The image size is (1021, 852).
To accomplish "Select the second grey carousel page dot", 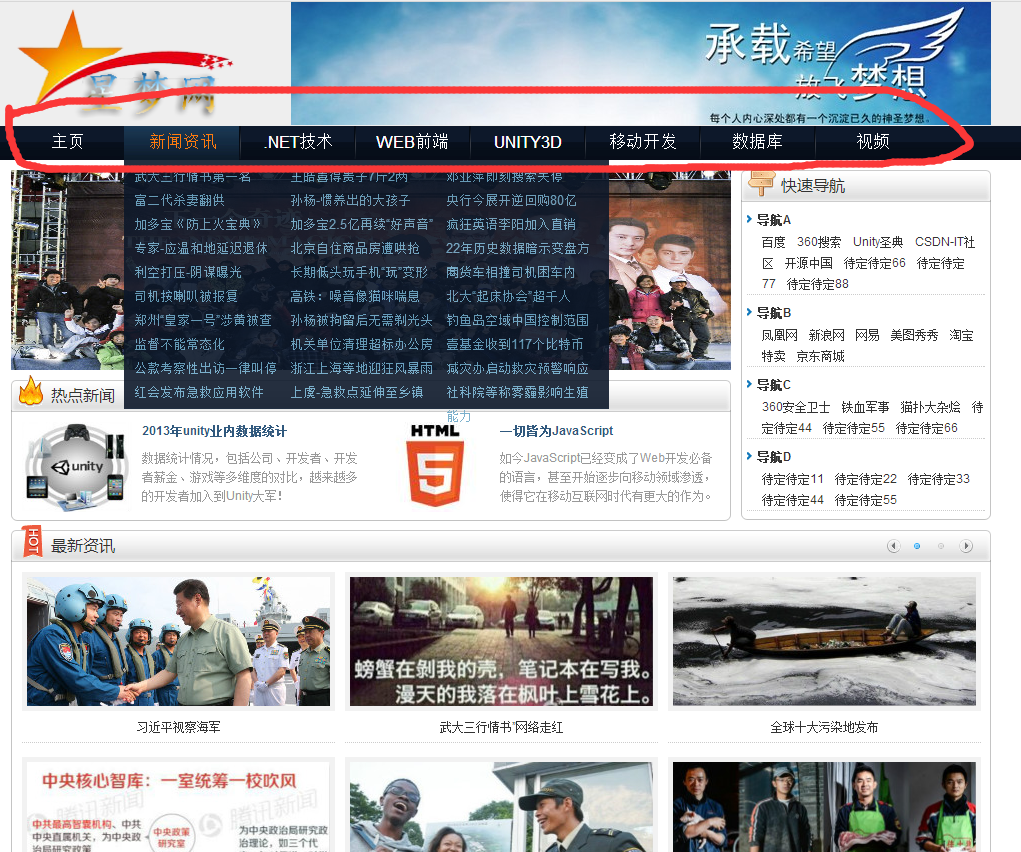I will [x=941, y=546].
